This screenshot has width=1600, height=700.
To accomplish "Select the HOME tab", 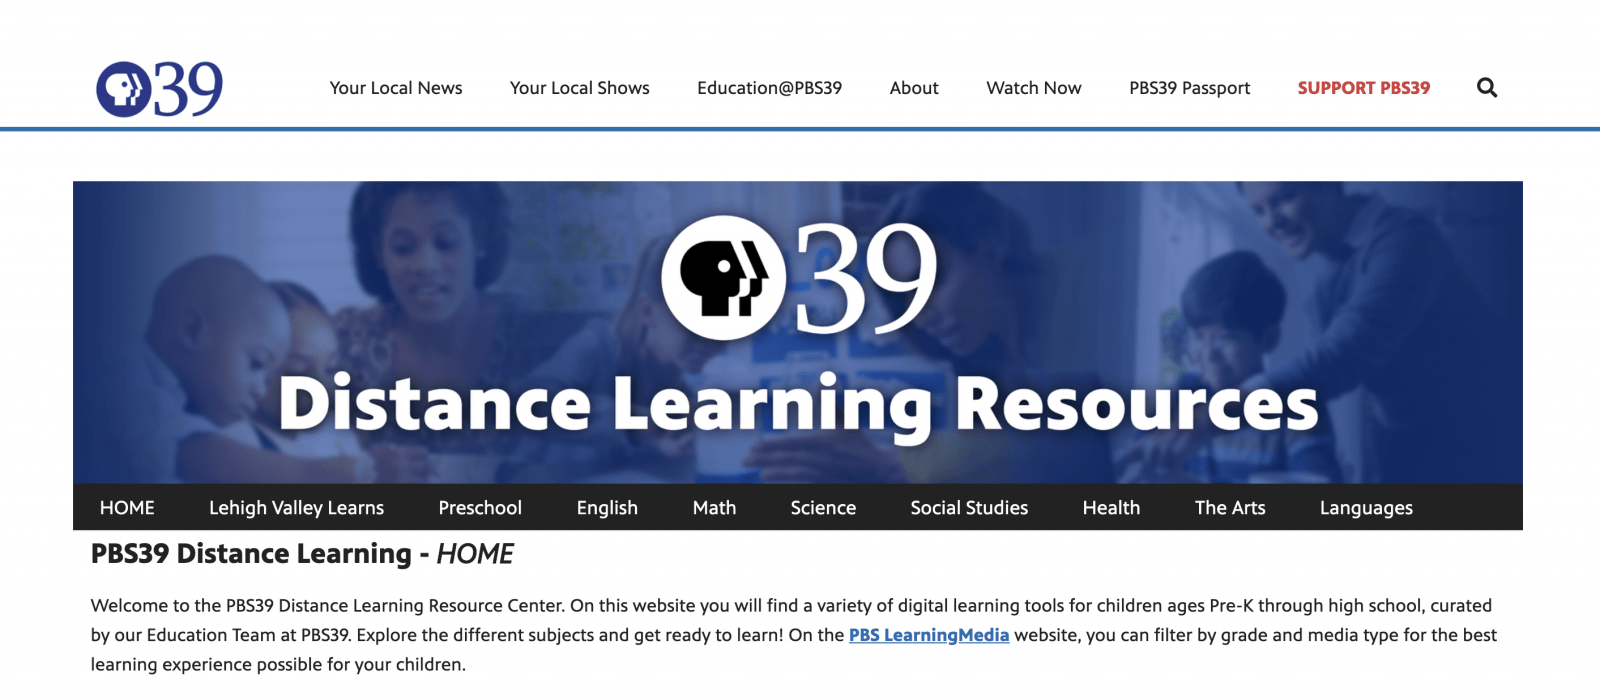I will coord(127,508).
